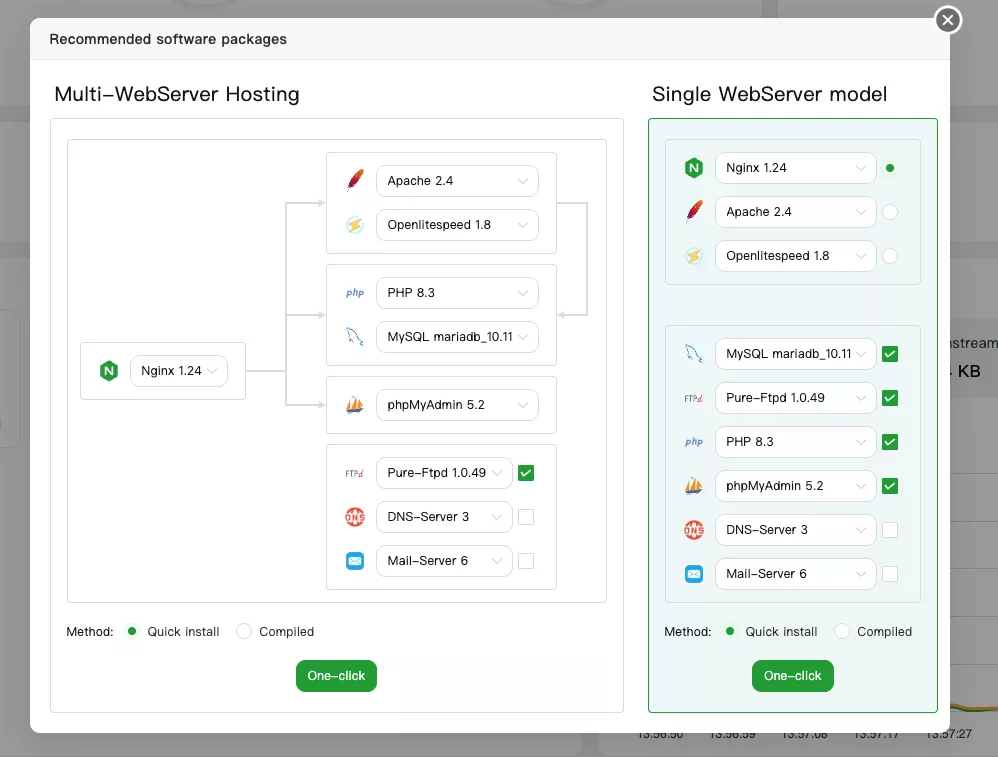998x757 pixels.
Task: Click the PHP logo in Multi-WebServer panel
Action: (354, 293)
